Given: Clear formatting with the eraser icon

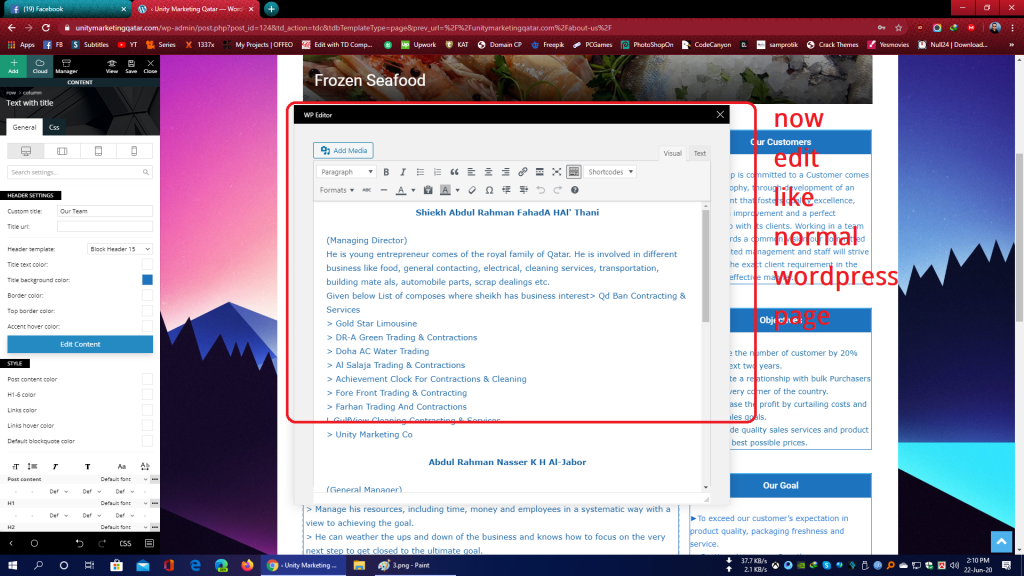Looking at the screenshot, I should (472, 190).
